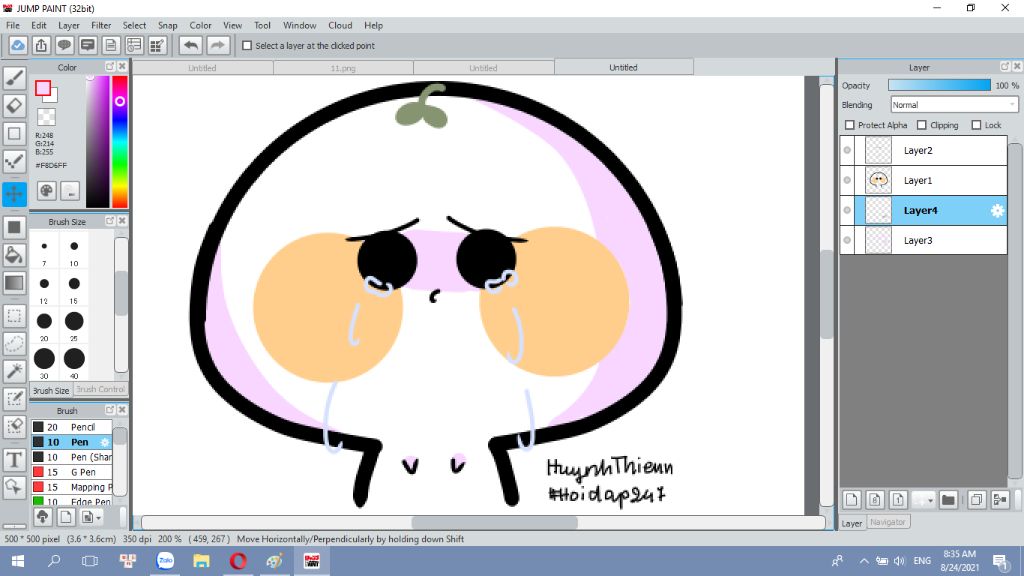Open Layer4 settings gear

[997, 210]
